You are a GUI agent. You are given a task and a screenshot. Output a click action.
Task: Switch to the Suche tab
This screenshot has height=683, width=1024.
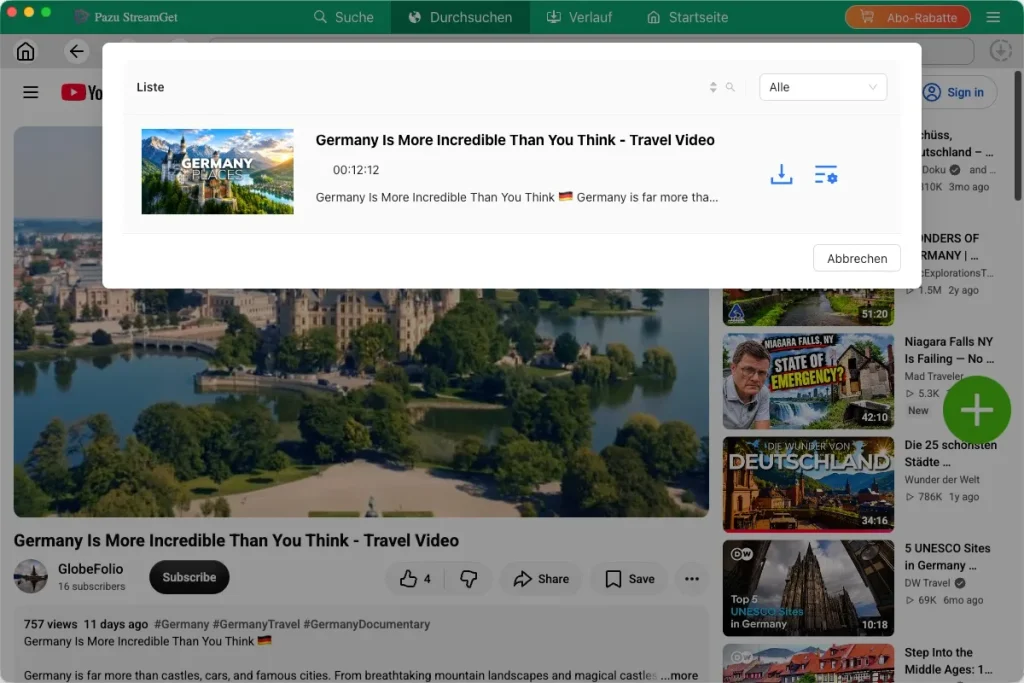tap(344, 17)
